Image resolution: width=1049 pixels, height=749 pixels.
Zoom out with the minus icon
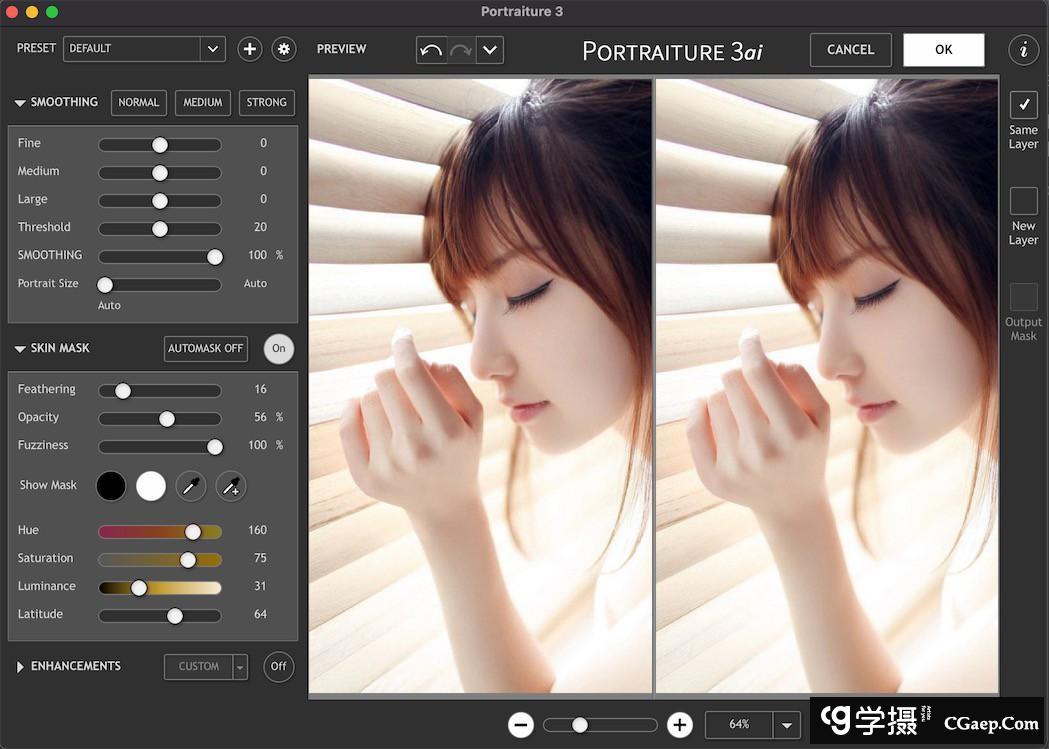521,725
